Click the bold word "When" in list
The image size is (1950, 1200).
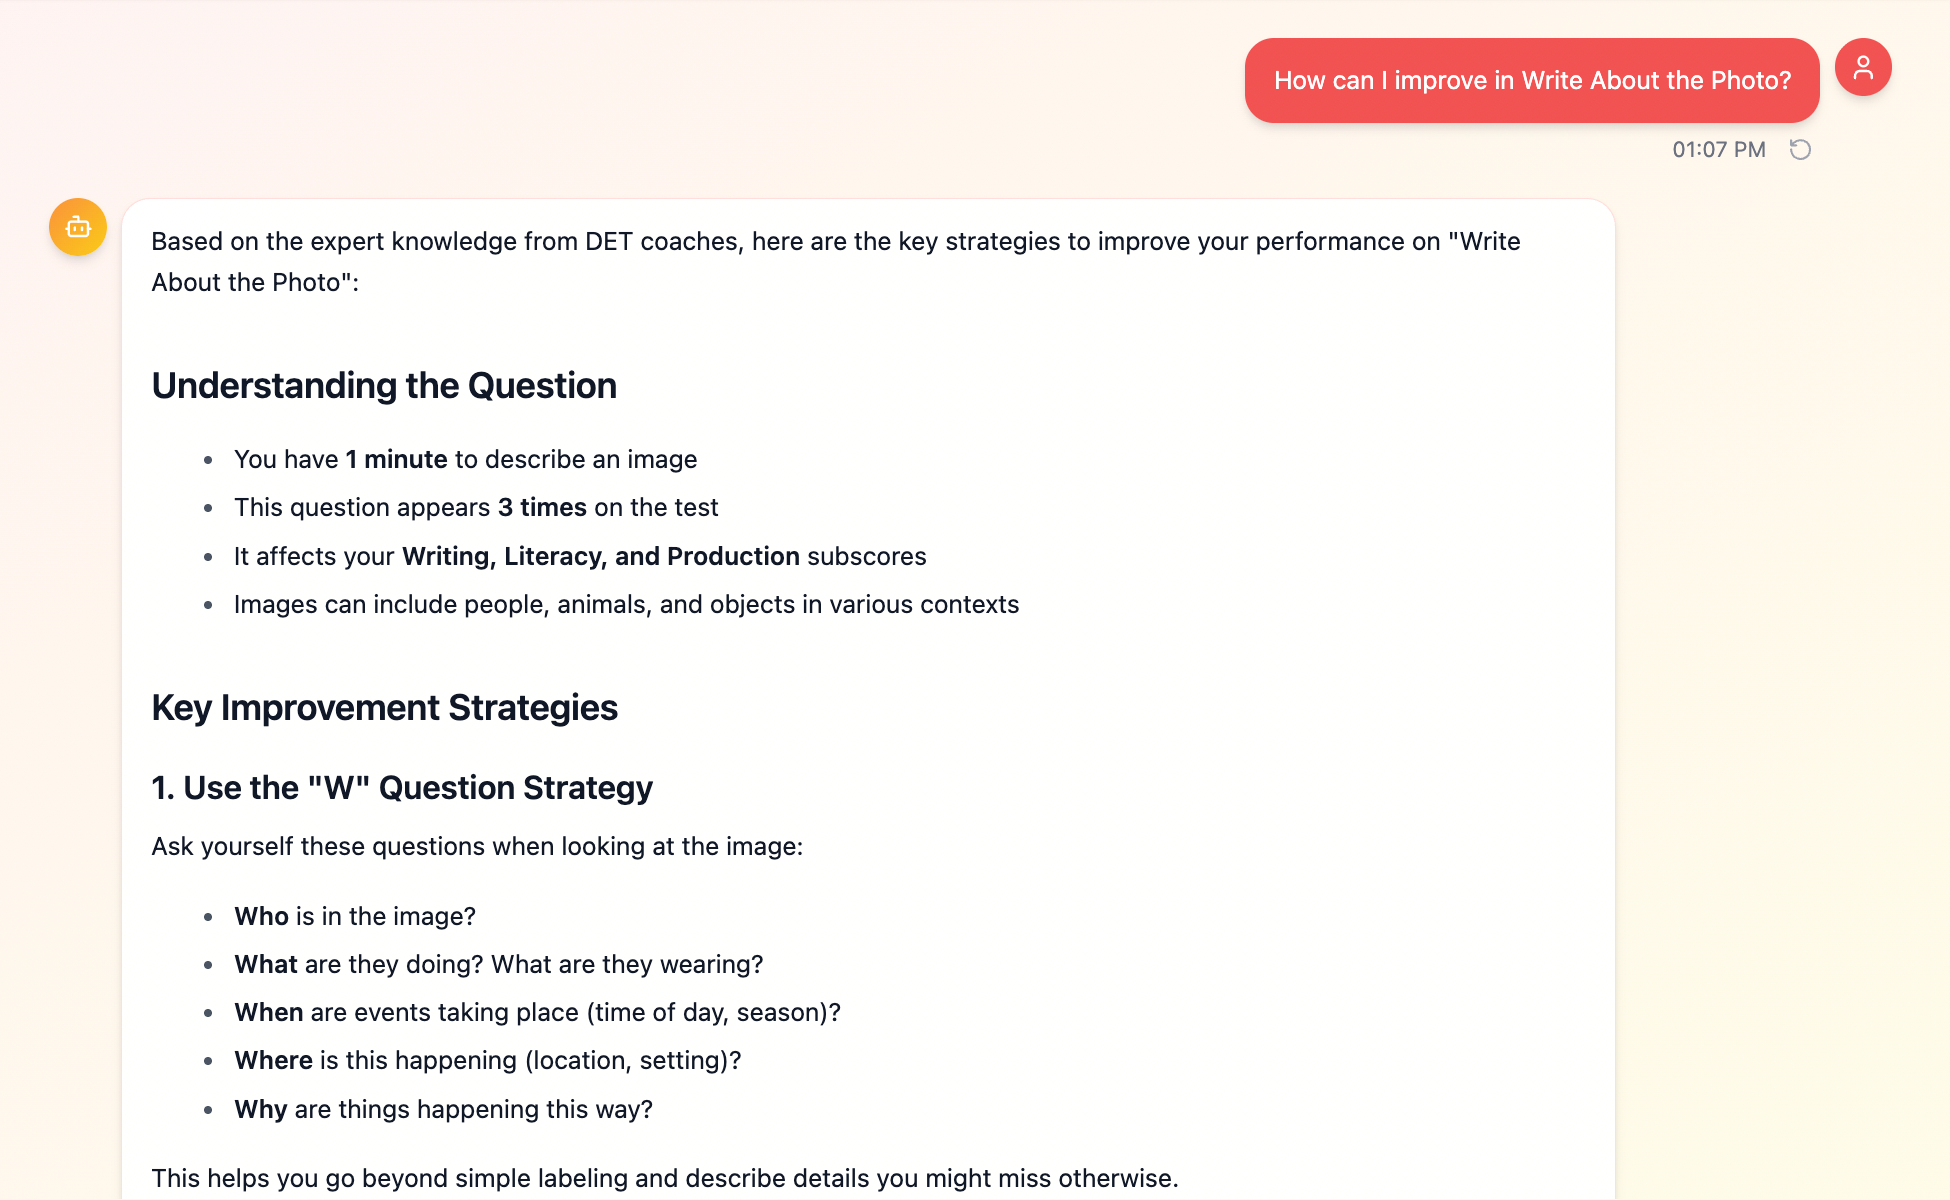pos(268,1013)
